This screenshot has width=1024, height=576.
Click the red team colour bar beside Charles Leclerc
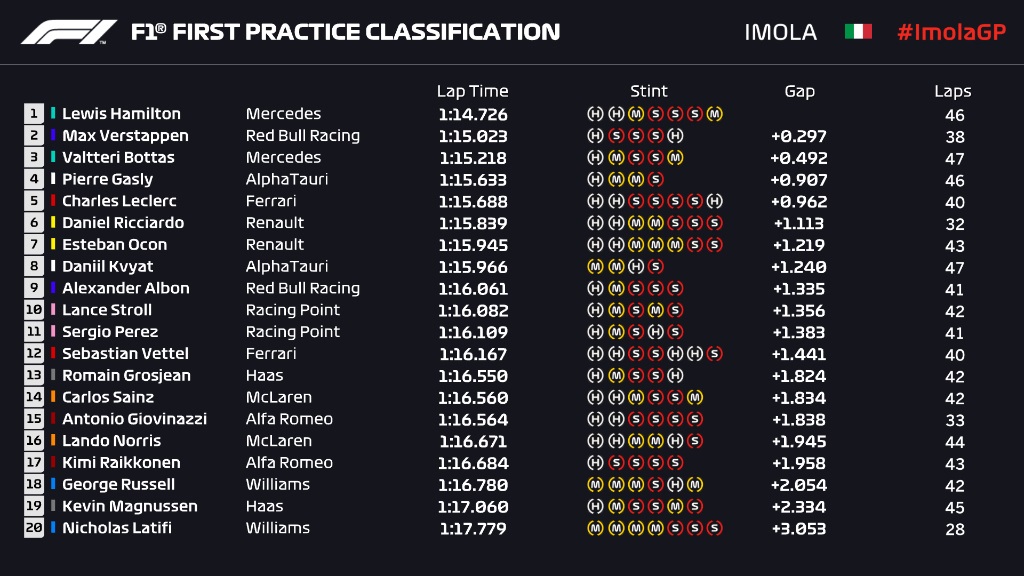[53, 201]
